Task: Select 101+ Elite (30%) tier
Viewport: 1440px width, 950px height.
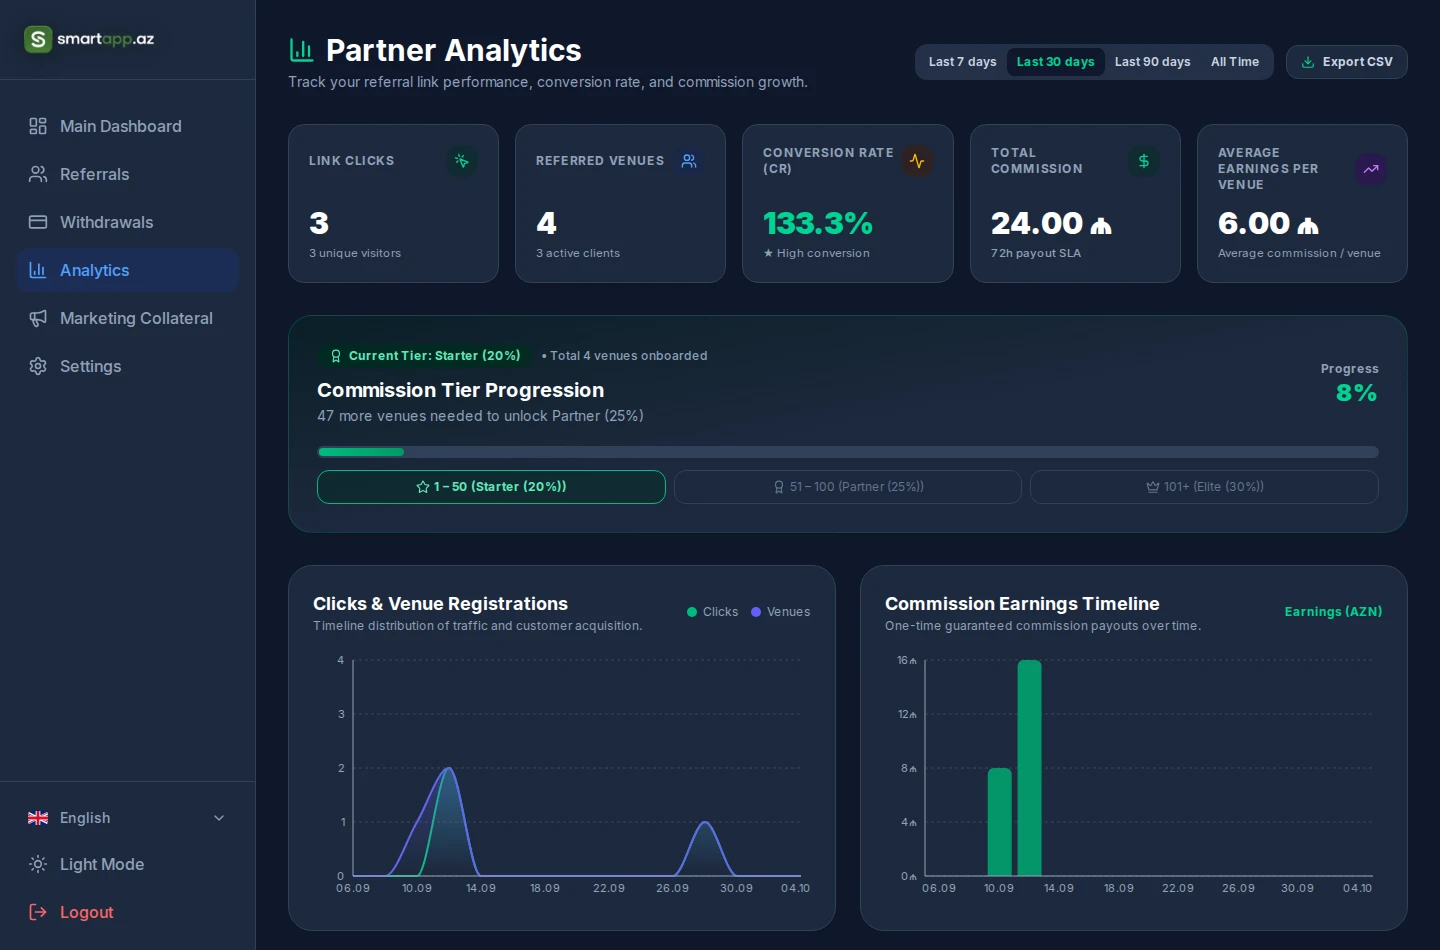Action: point(1204,487)
